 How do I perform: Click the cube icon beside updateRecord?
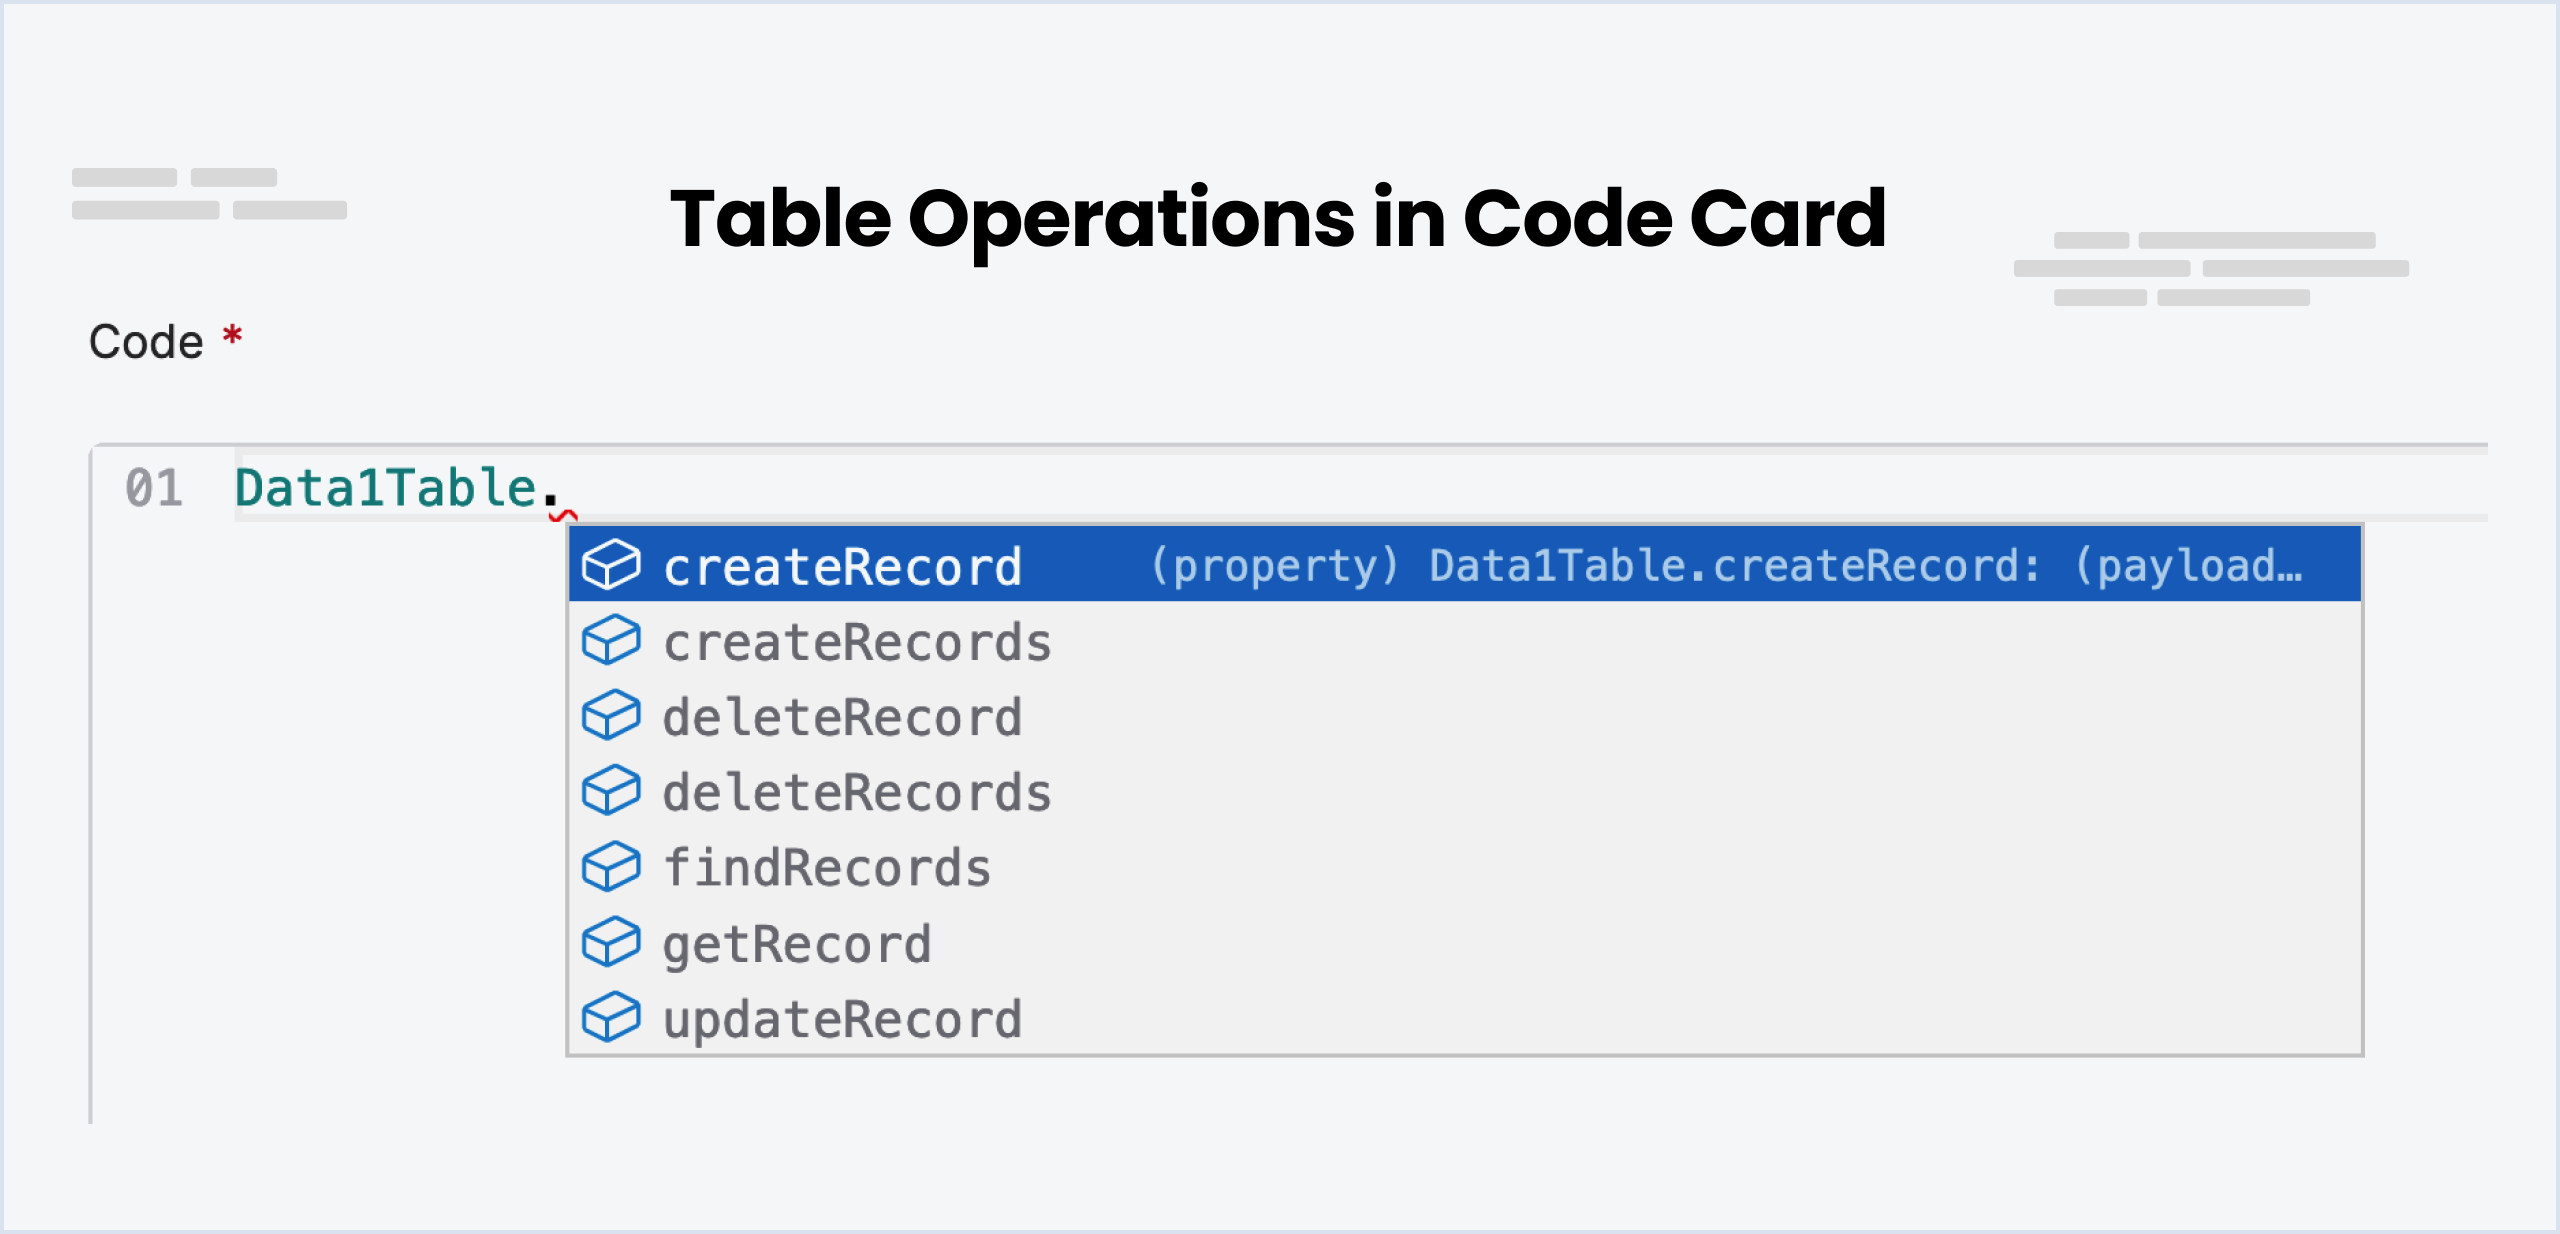click(611, 1018)
